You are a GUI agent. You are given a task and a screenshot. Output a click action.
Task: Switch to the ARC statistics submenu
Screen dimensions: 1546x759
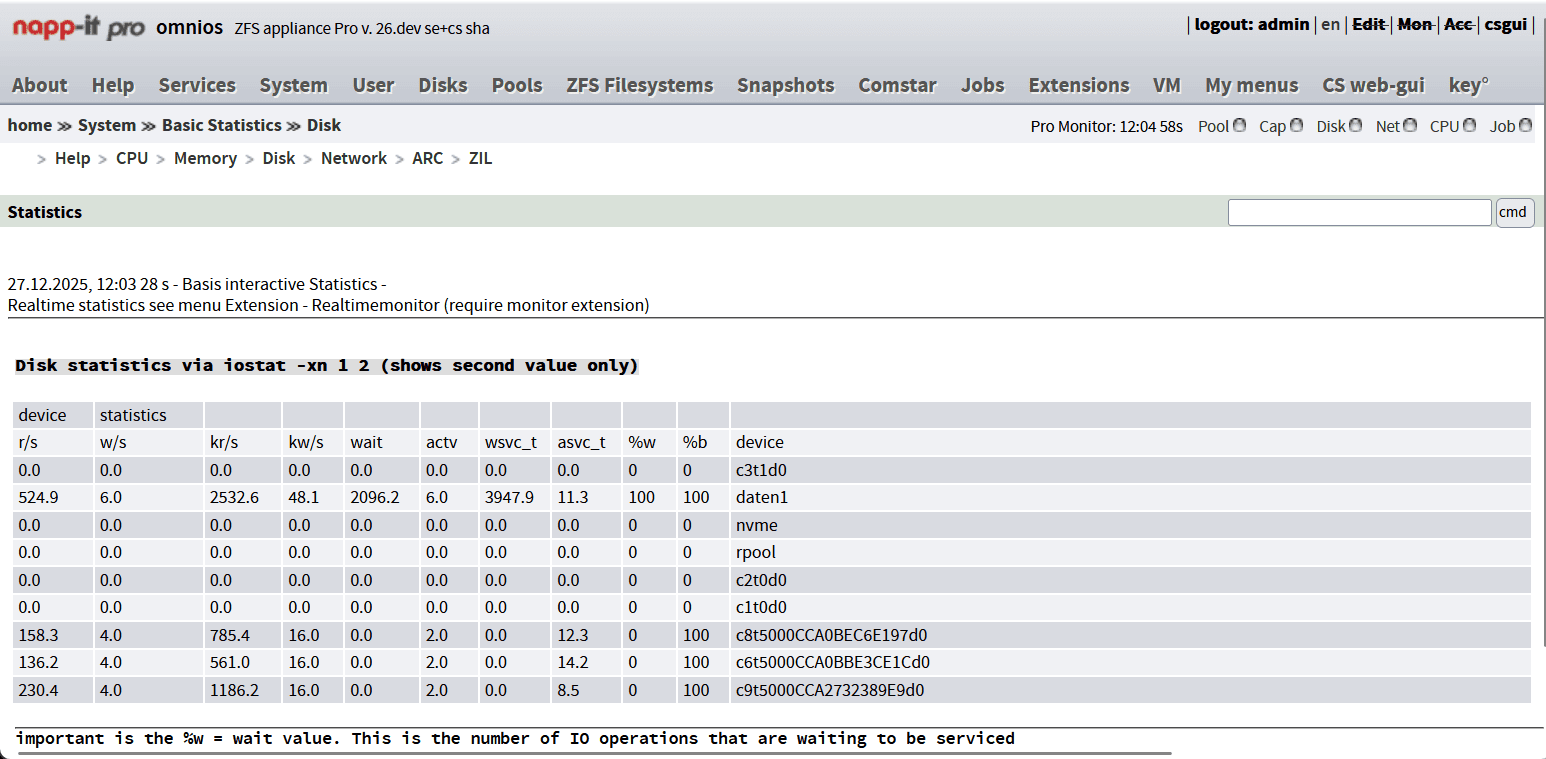pos(427,158)
